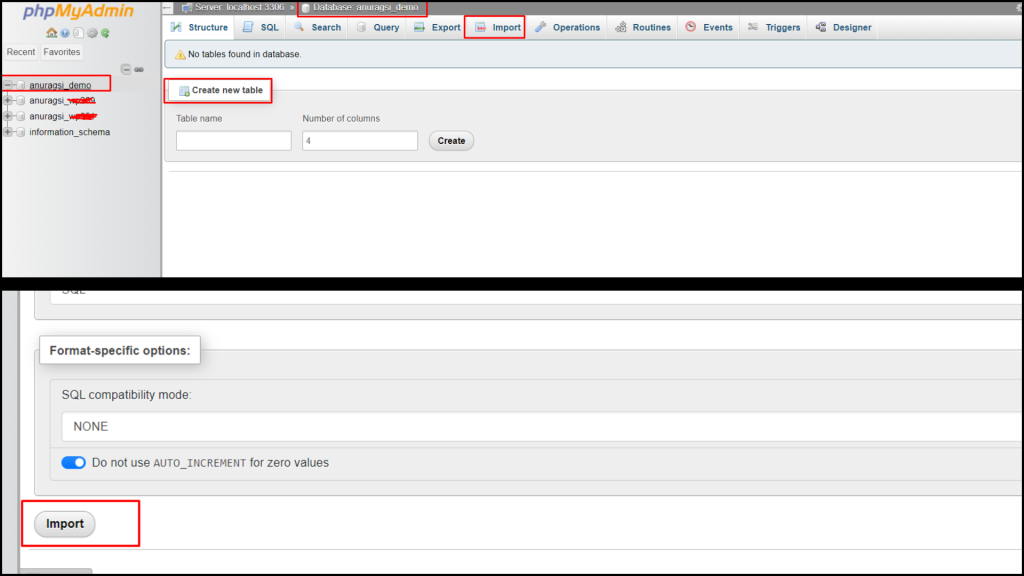Click inside the Table name input field
Screen dimensions: 1024x576
pos(232,140)
